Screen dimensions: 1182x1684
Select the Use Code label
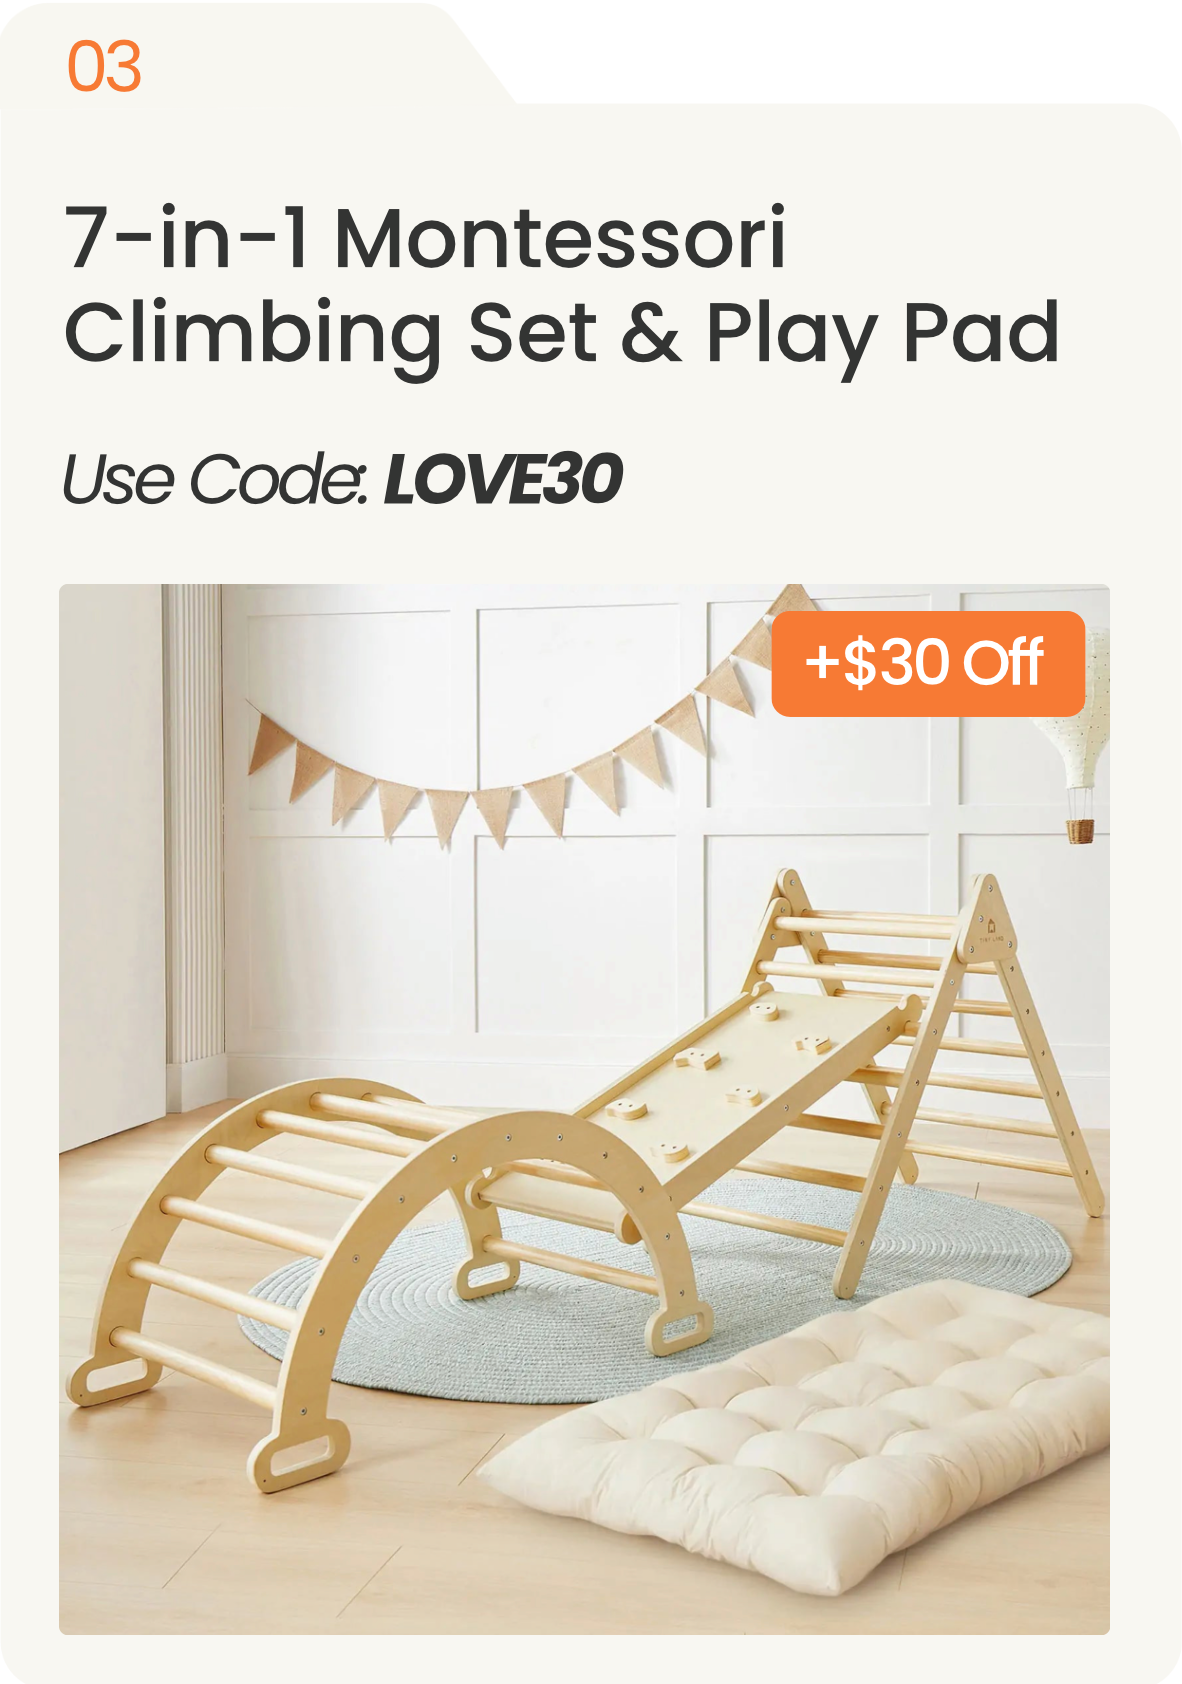point(218,478)
